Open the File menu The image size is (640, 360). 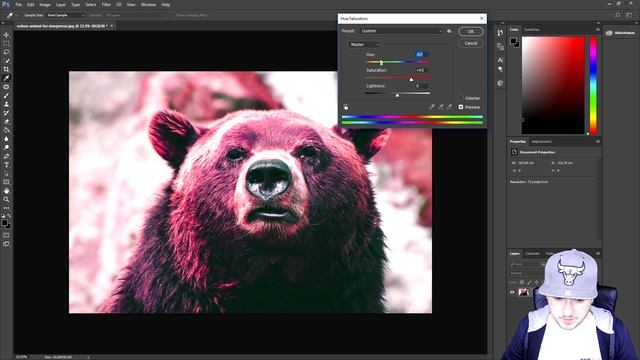click(18, 4)
